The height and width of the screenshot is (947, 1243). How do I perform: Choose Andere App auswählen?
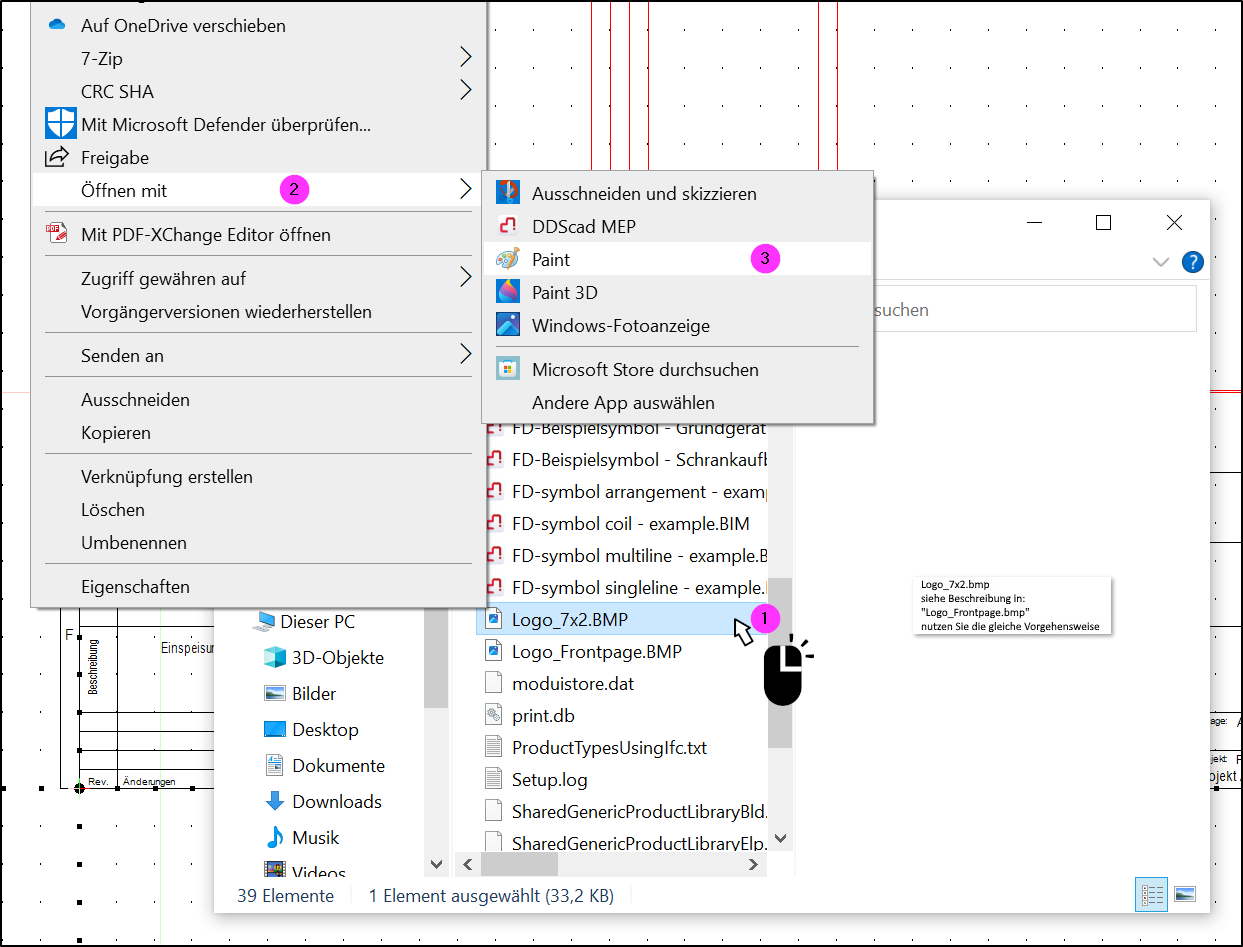[x=623, y=402]
